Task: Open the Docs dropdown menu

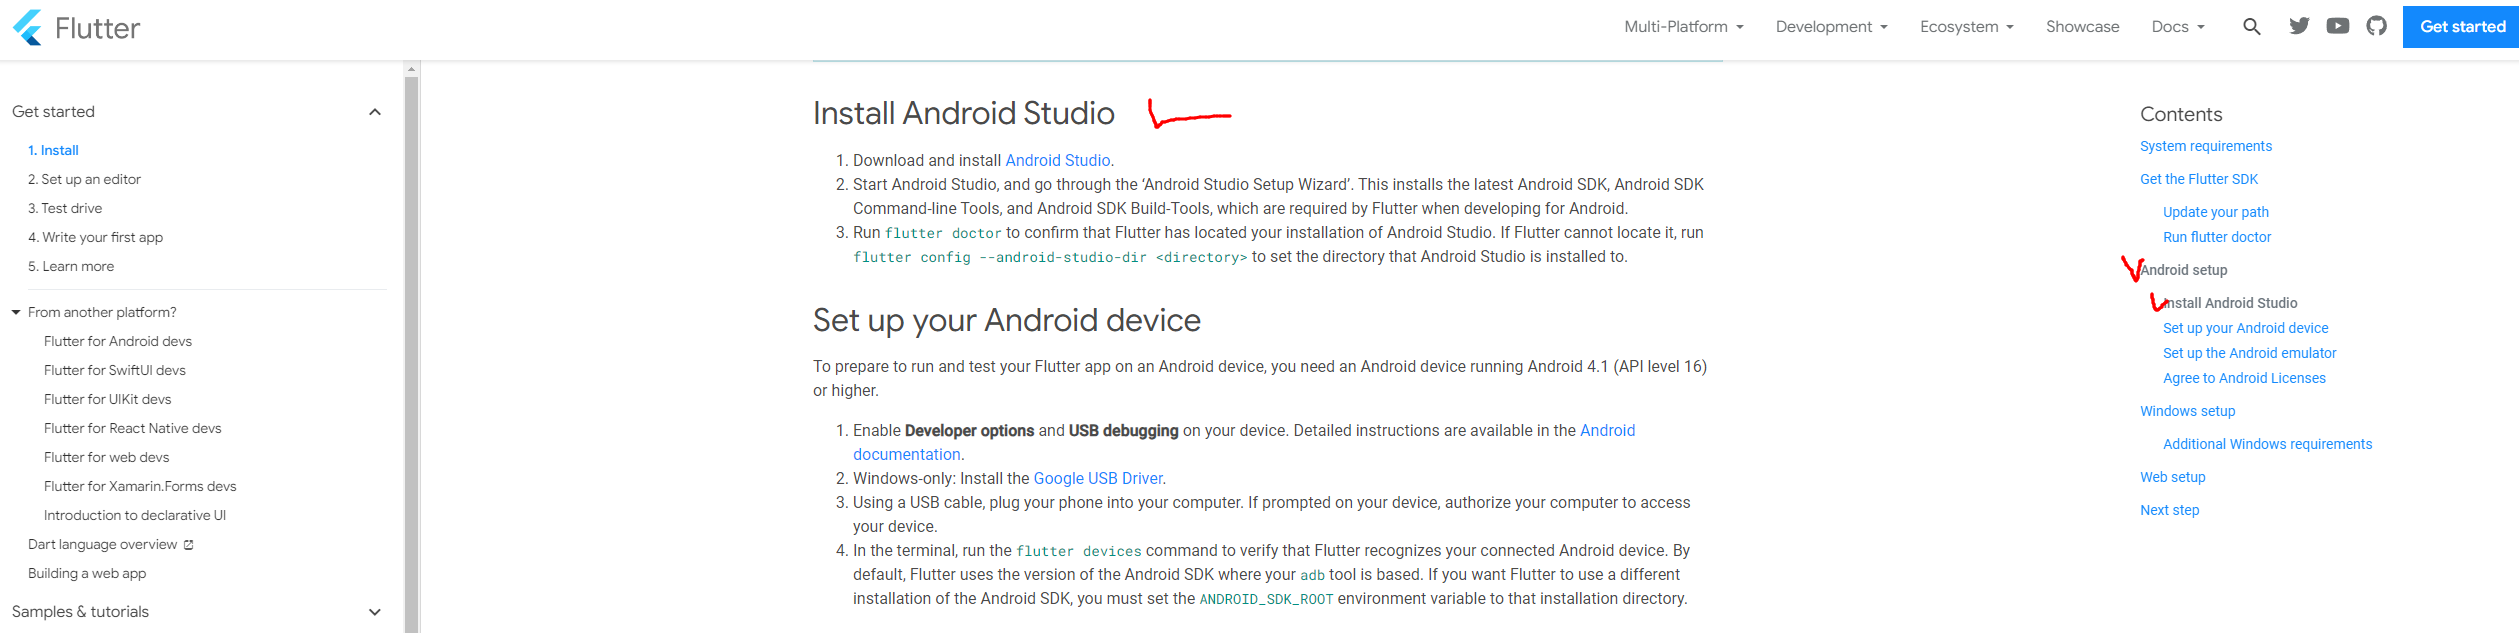Action: coord(2179,27)
